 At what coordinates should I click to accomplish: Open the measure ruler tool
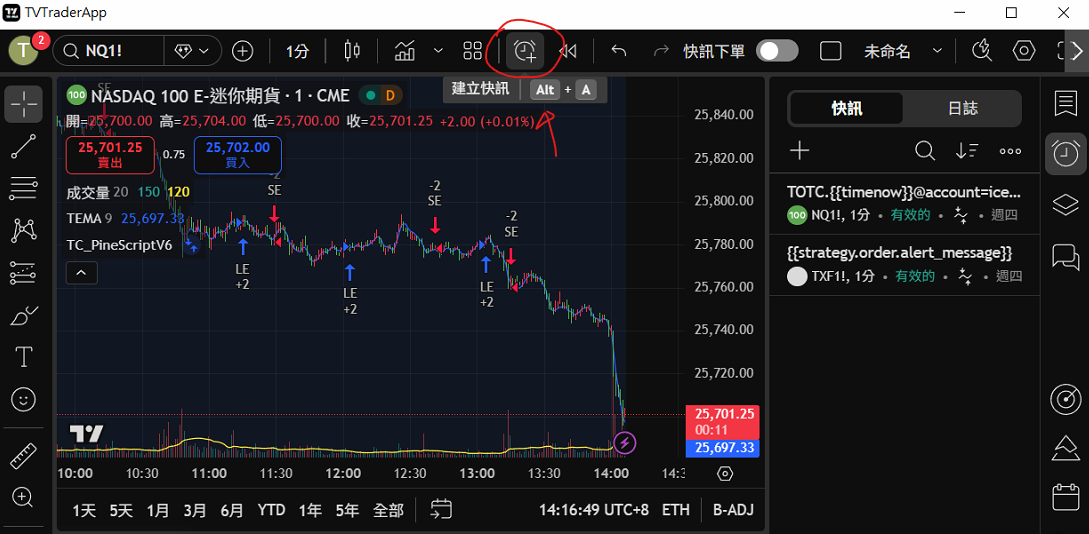click(24, 456)
